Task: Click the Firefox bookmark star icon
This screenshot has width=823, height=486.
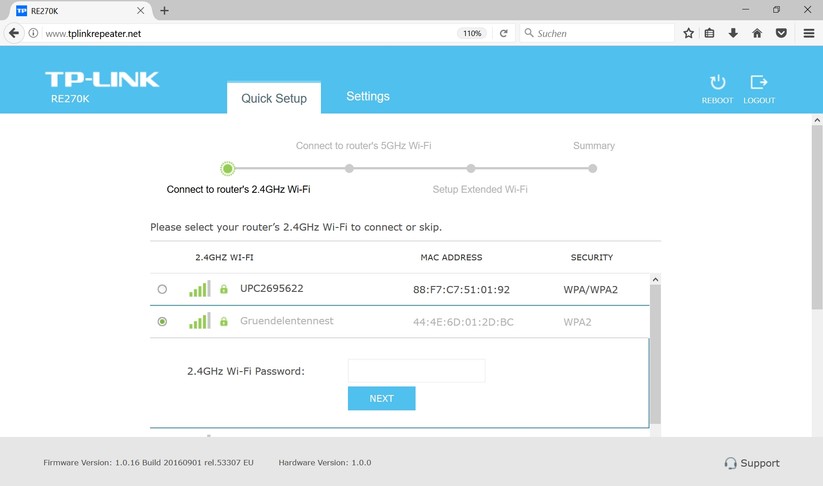Action: [x=689, y=33]
